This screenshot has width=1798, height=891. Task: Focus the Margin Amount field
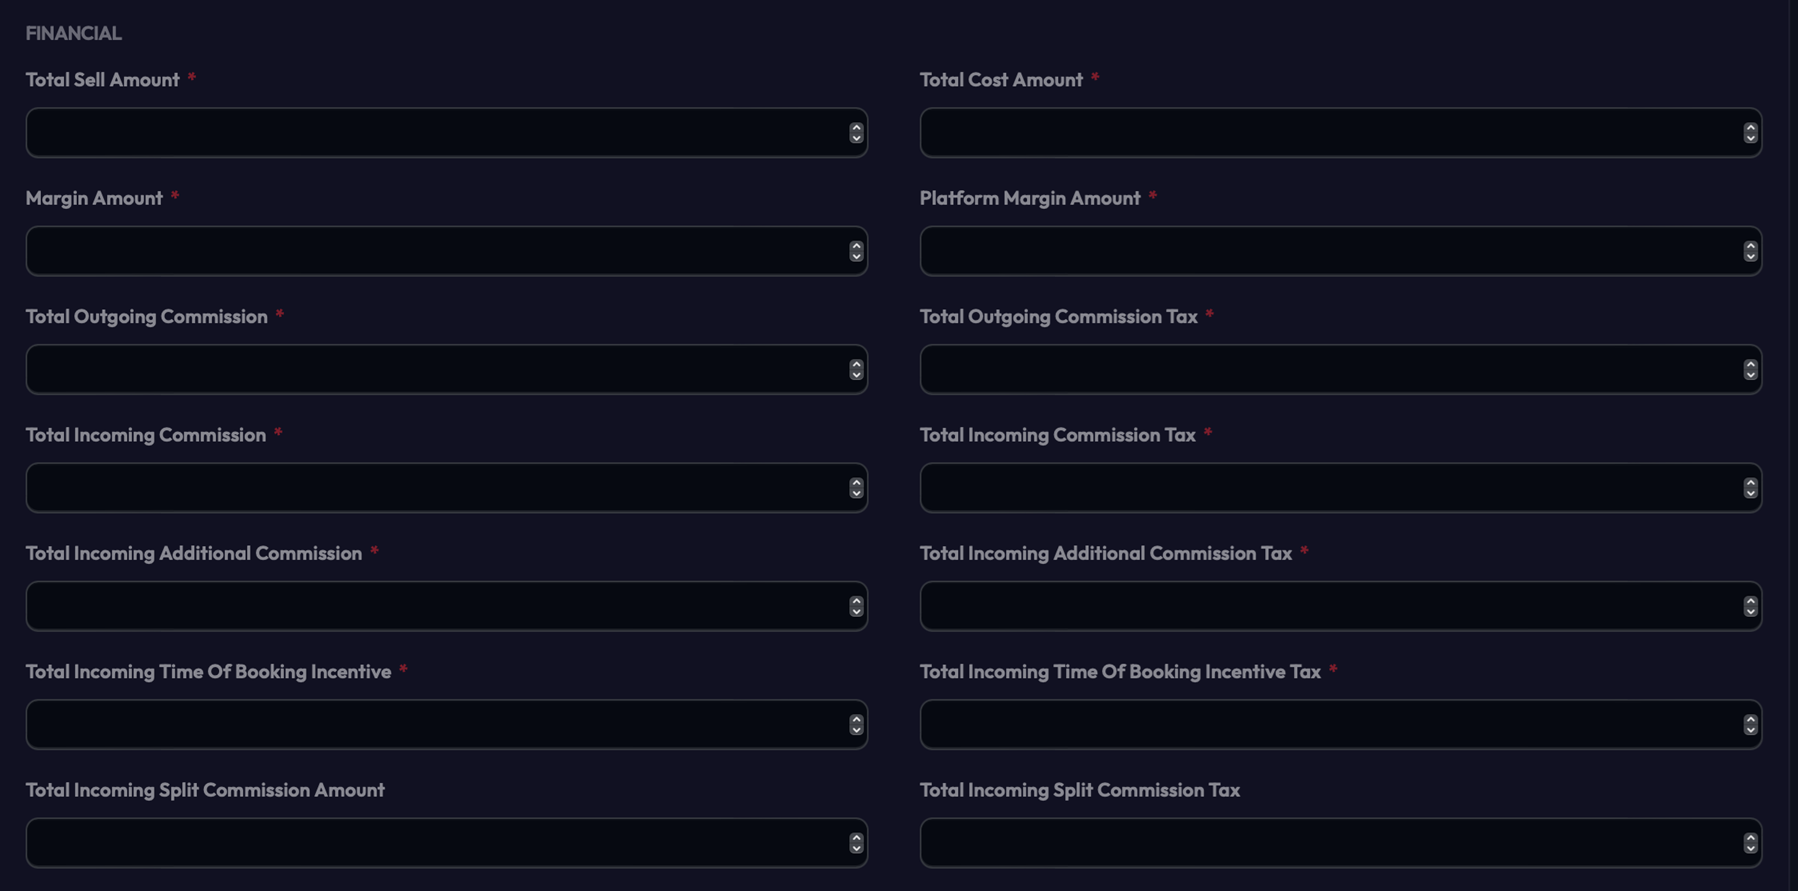pyautogui.click(x=436, y=251)
